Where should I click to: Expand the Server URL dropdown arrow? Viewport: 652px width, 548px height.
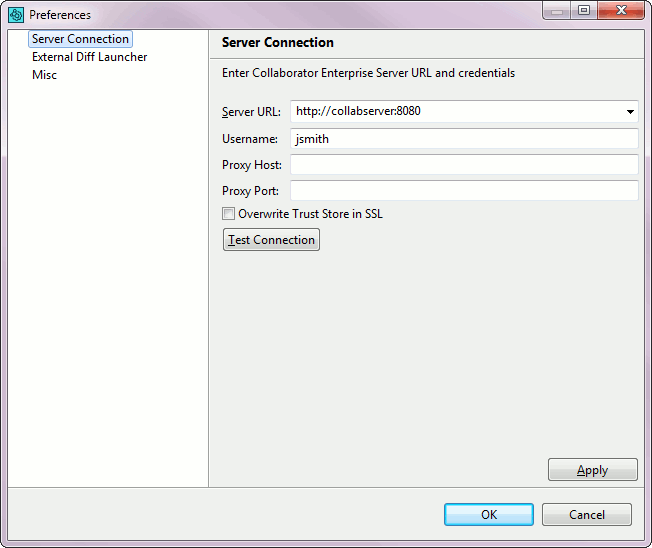coord(631,112)
